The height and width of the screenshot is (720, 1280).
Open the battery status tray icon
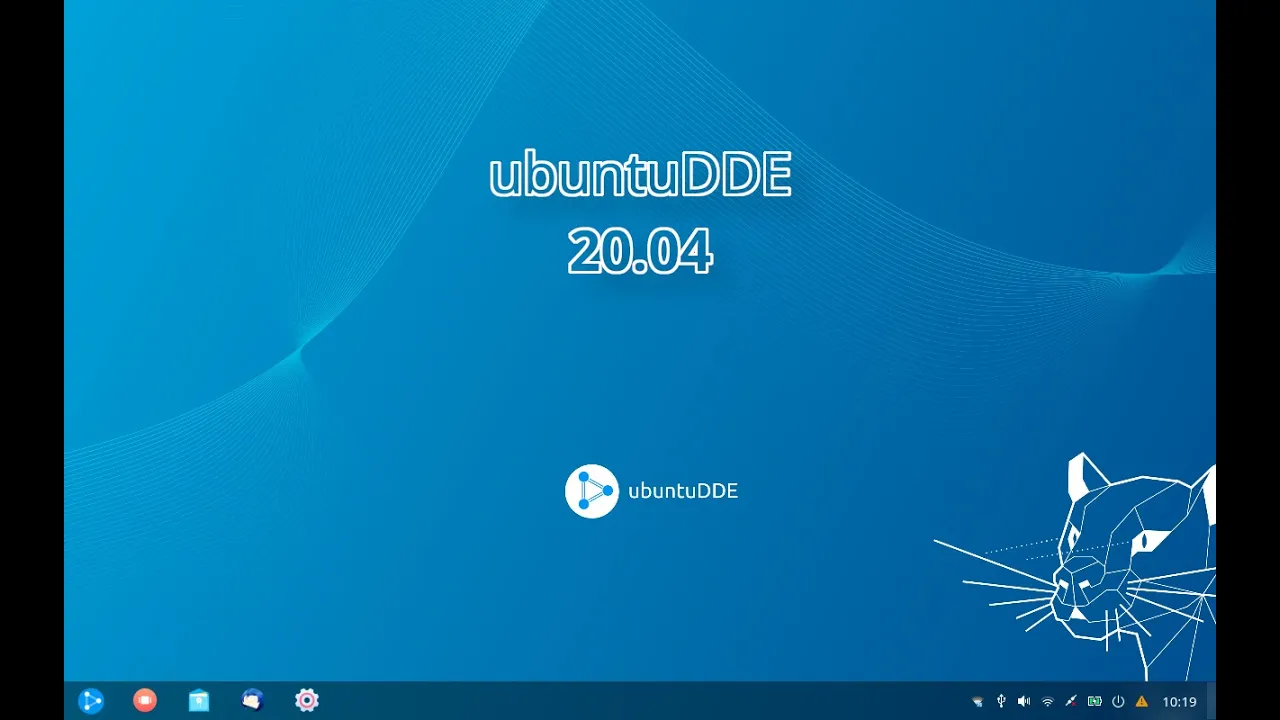click(1095, 702)
